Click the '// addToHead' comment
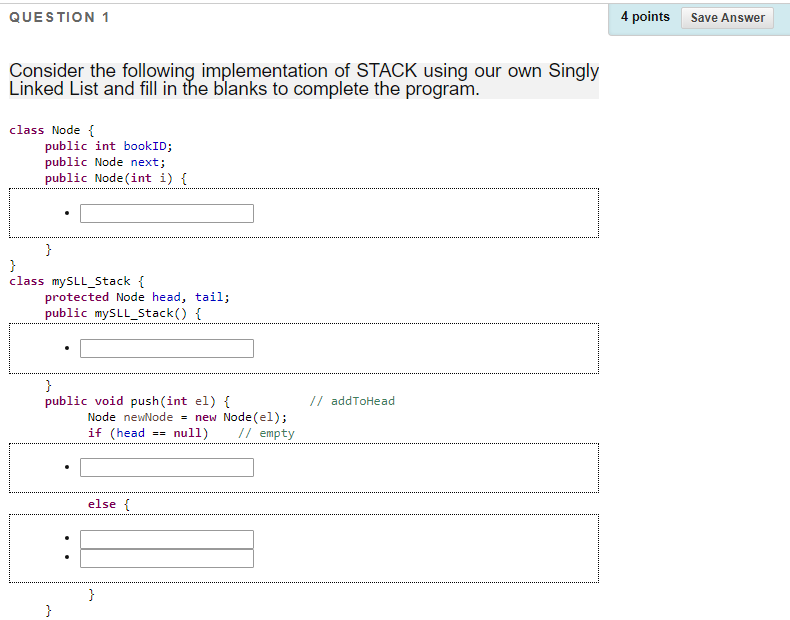790x620 pixels. coord(352,401)
